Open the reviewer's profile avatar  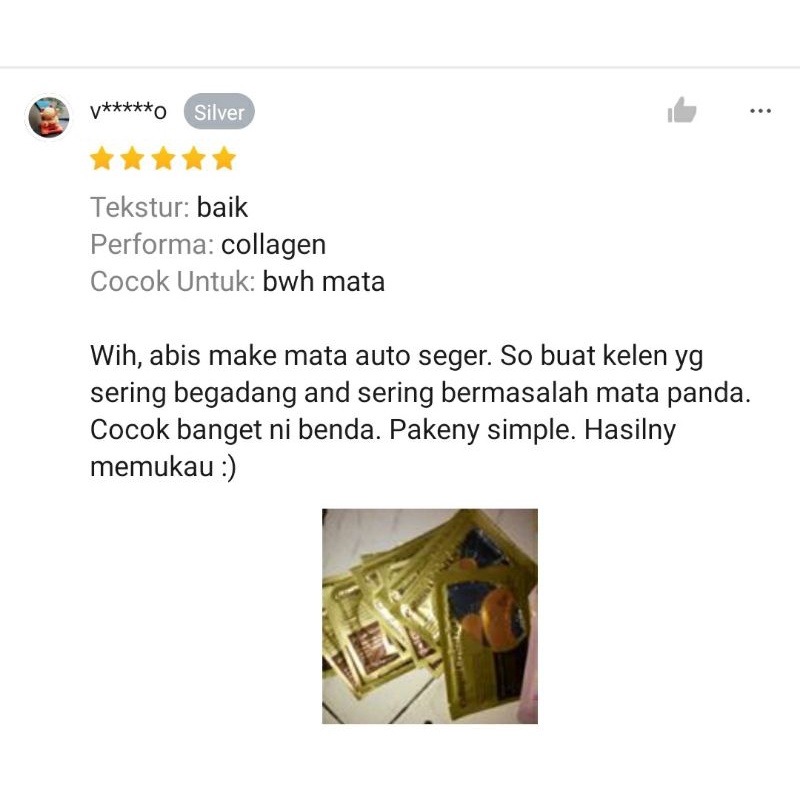[x=48, y=117]
